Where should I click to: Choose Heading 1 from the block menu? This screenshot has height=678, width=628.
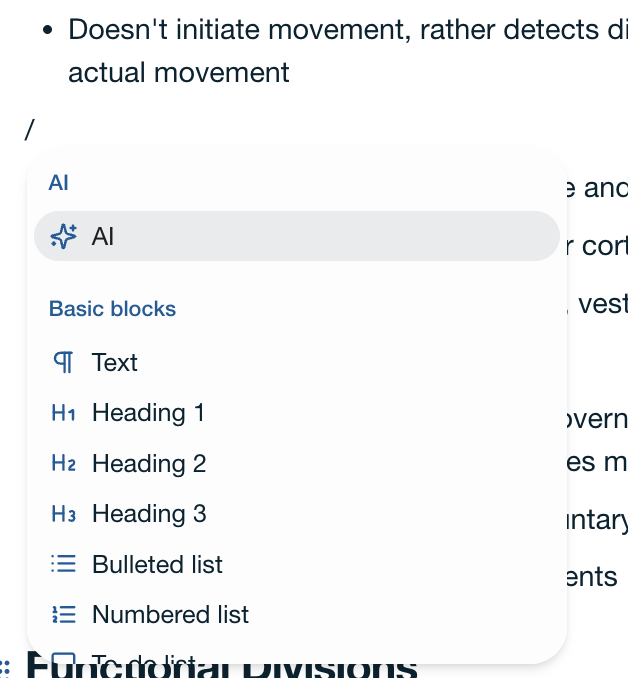click(x=148, y=413)
